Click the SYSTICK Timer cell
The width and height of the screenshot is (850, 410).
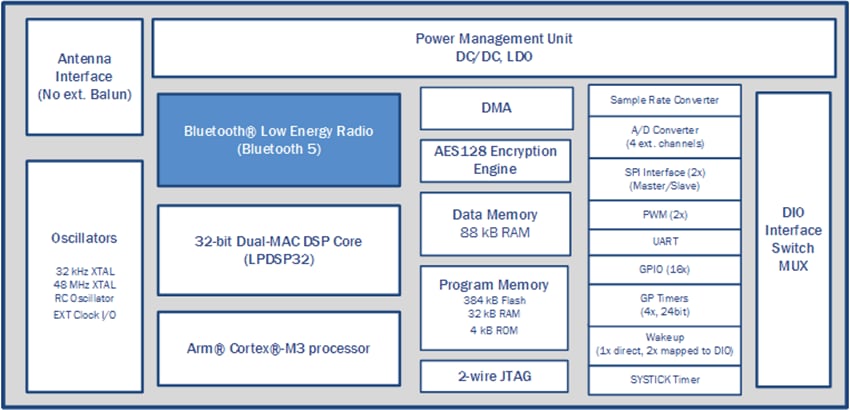pos(664,380)
